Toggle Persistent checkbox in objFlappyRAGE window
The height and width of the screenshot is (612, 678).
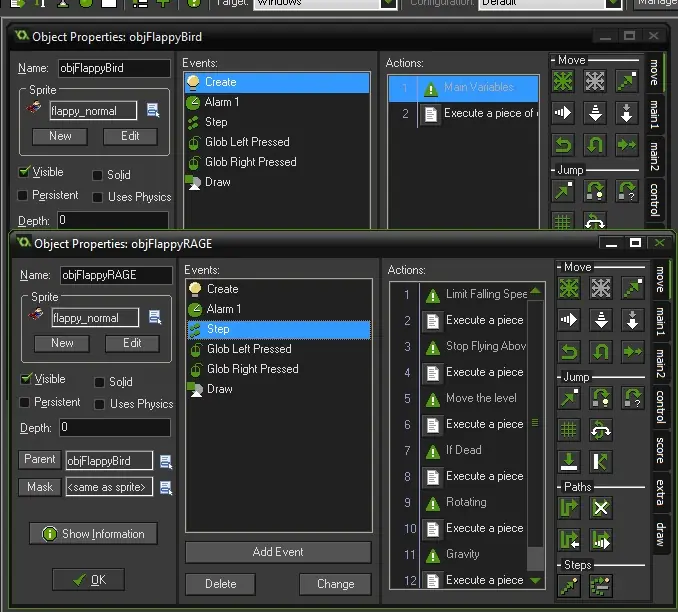coord(25,403)
